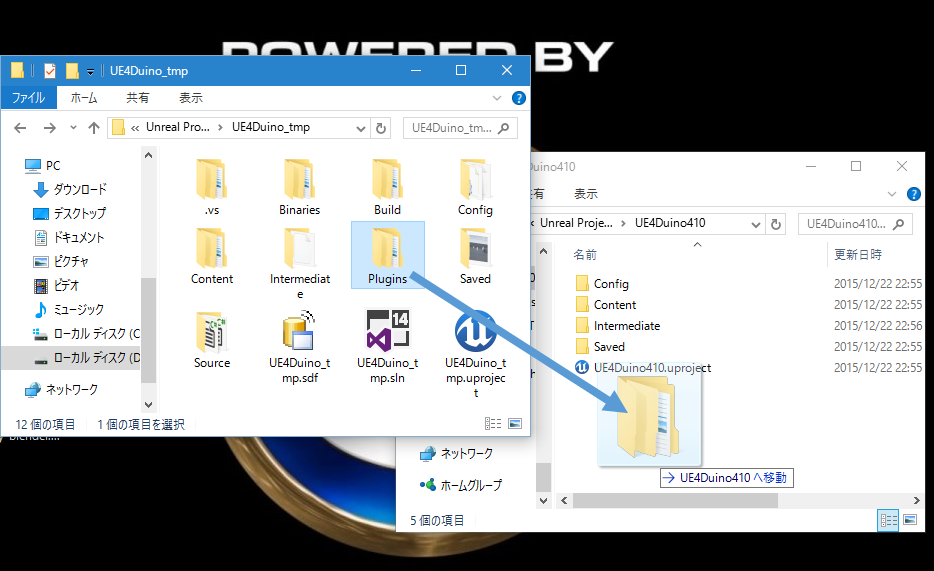Select Intermediate folder in UE4Duino410 list
This screenshot has height=571, width=934.
(x=618, y=326)
